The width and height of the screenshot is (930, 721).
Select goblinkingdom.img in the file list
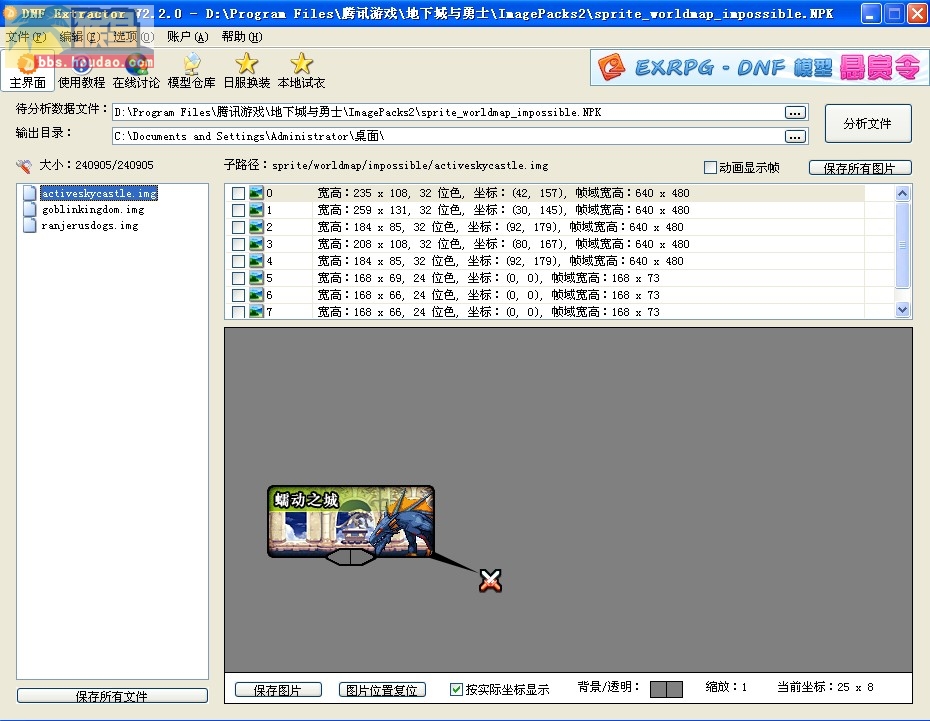(93, 209)
